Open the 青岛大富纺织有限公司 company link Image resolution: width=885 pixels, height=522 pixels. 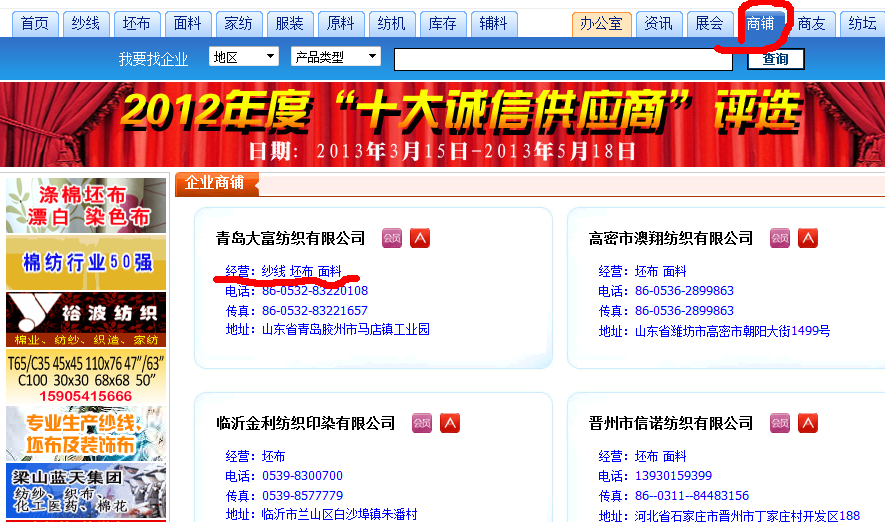[291, 238]
